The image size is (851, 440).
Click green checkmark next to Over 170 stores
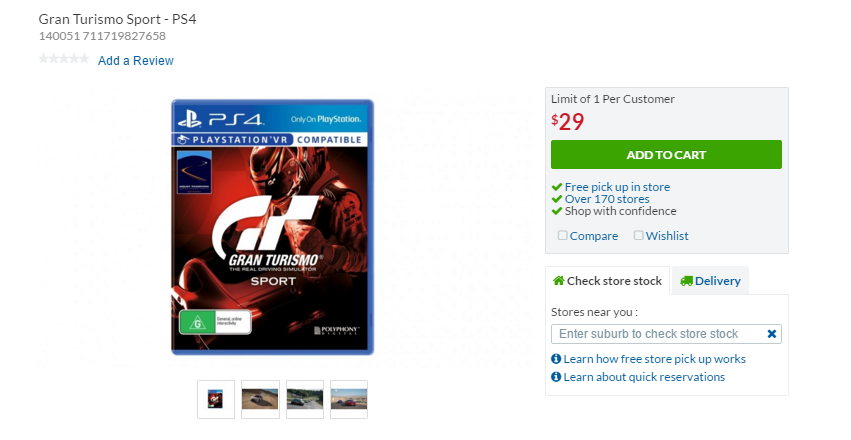coord(557,199)
